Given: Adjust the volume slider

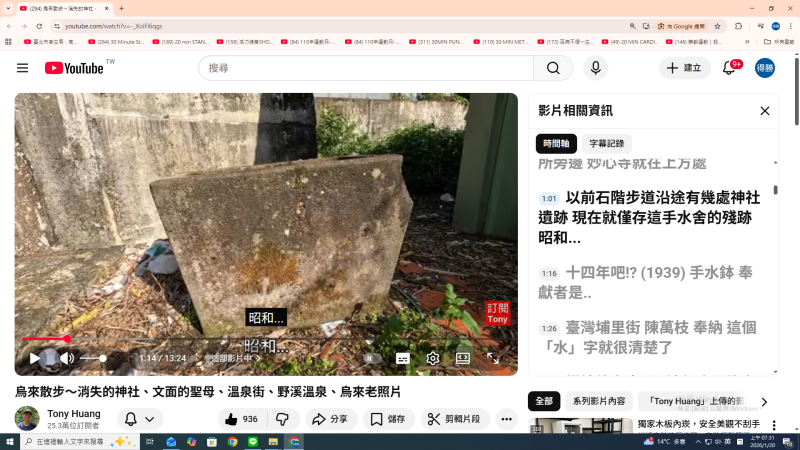Looking at the screenshot, I should point(93,358).
